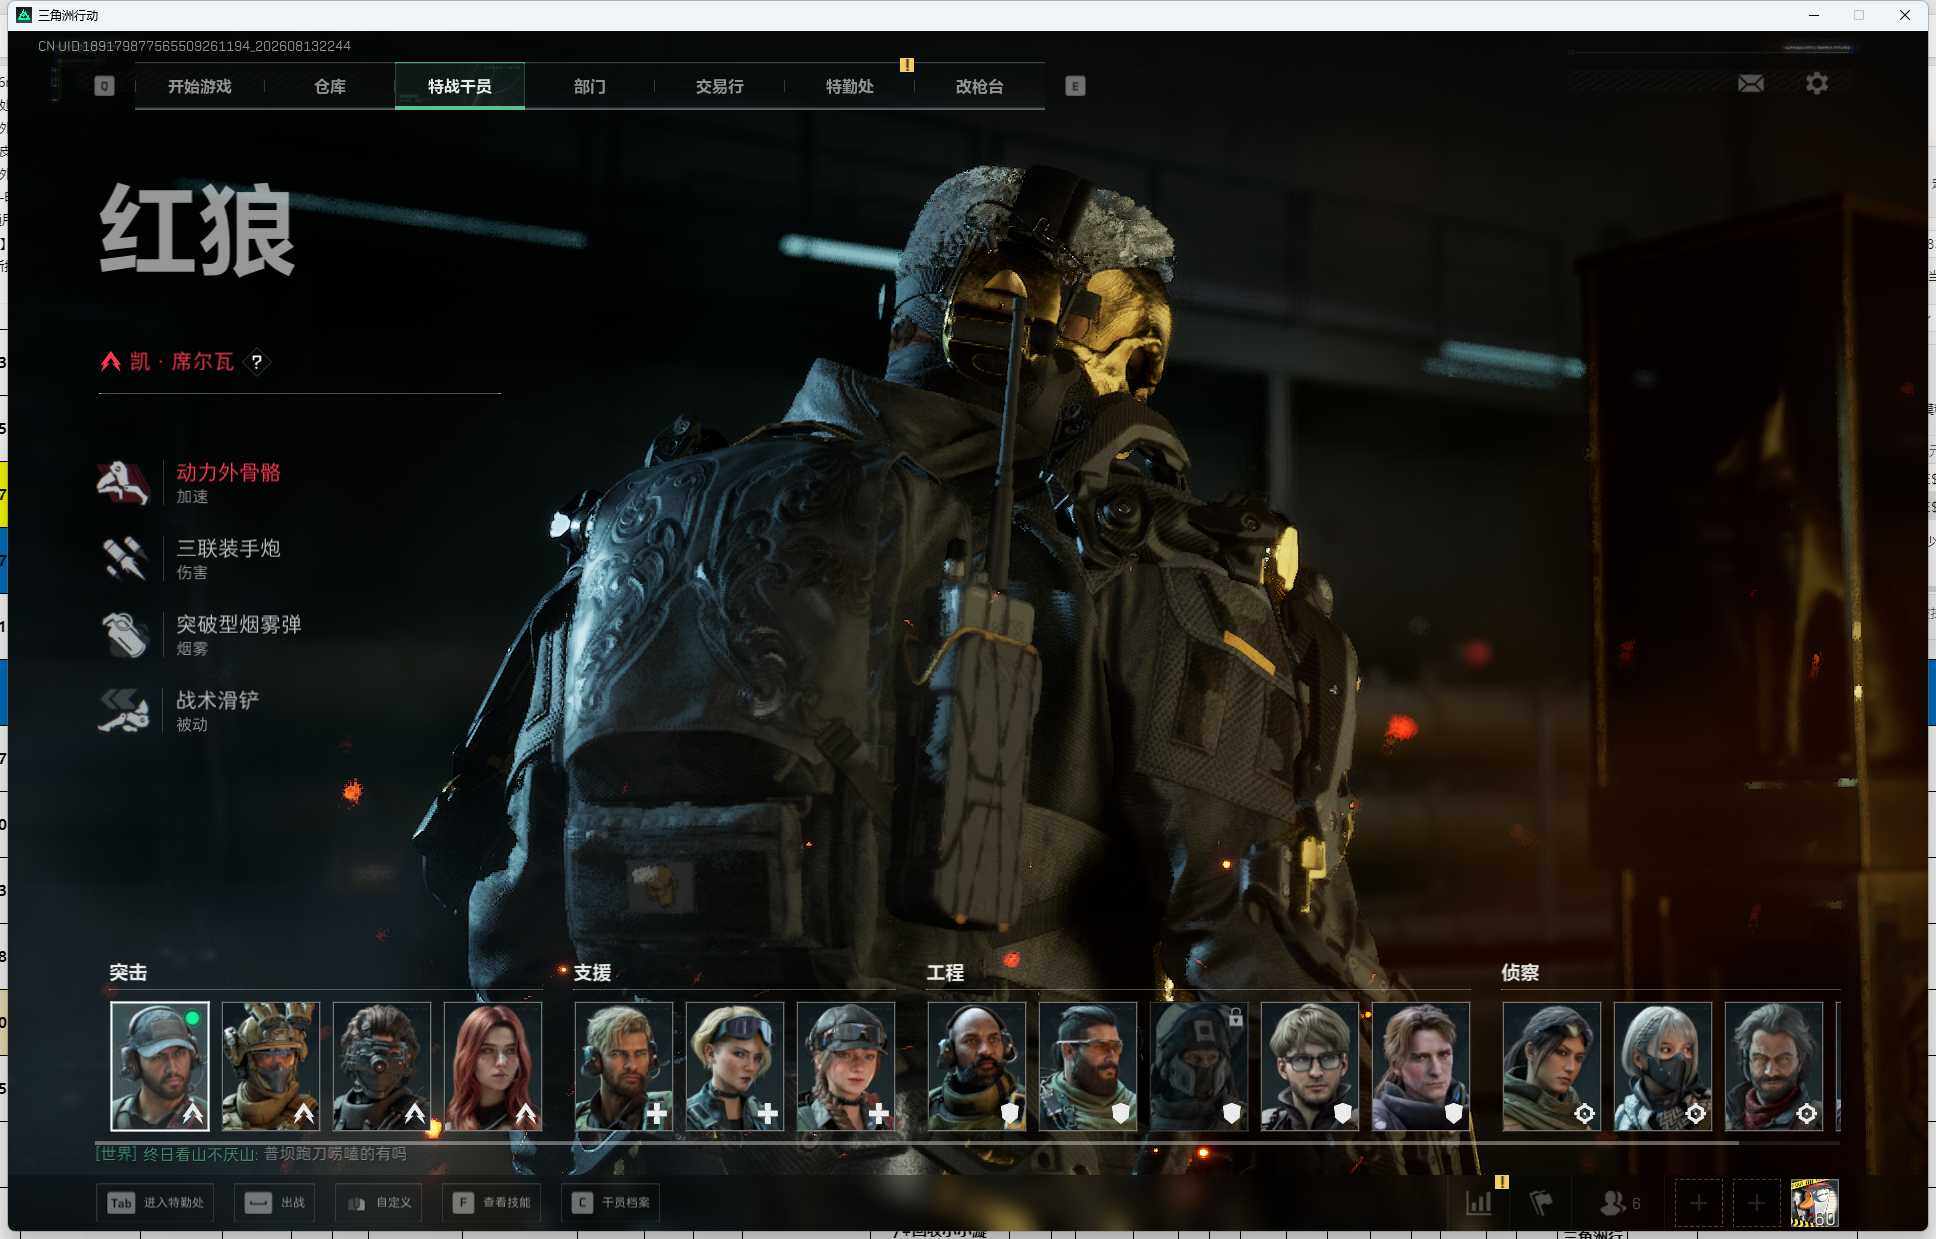Switch to the 改枪台 tab
The image size is (1936, 1239).
pos(980,86)
